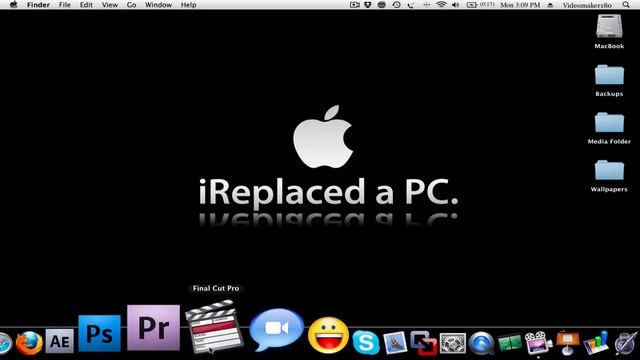Open Pages ink pen icon in Dock
This screenshot has width=640, height=360.
626,342
